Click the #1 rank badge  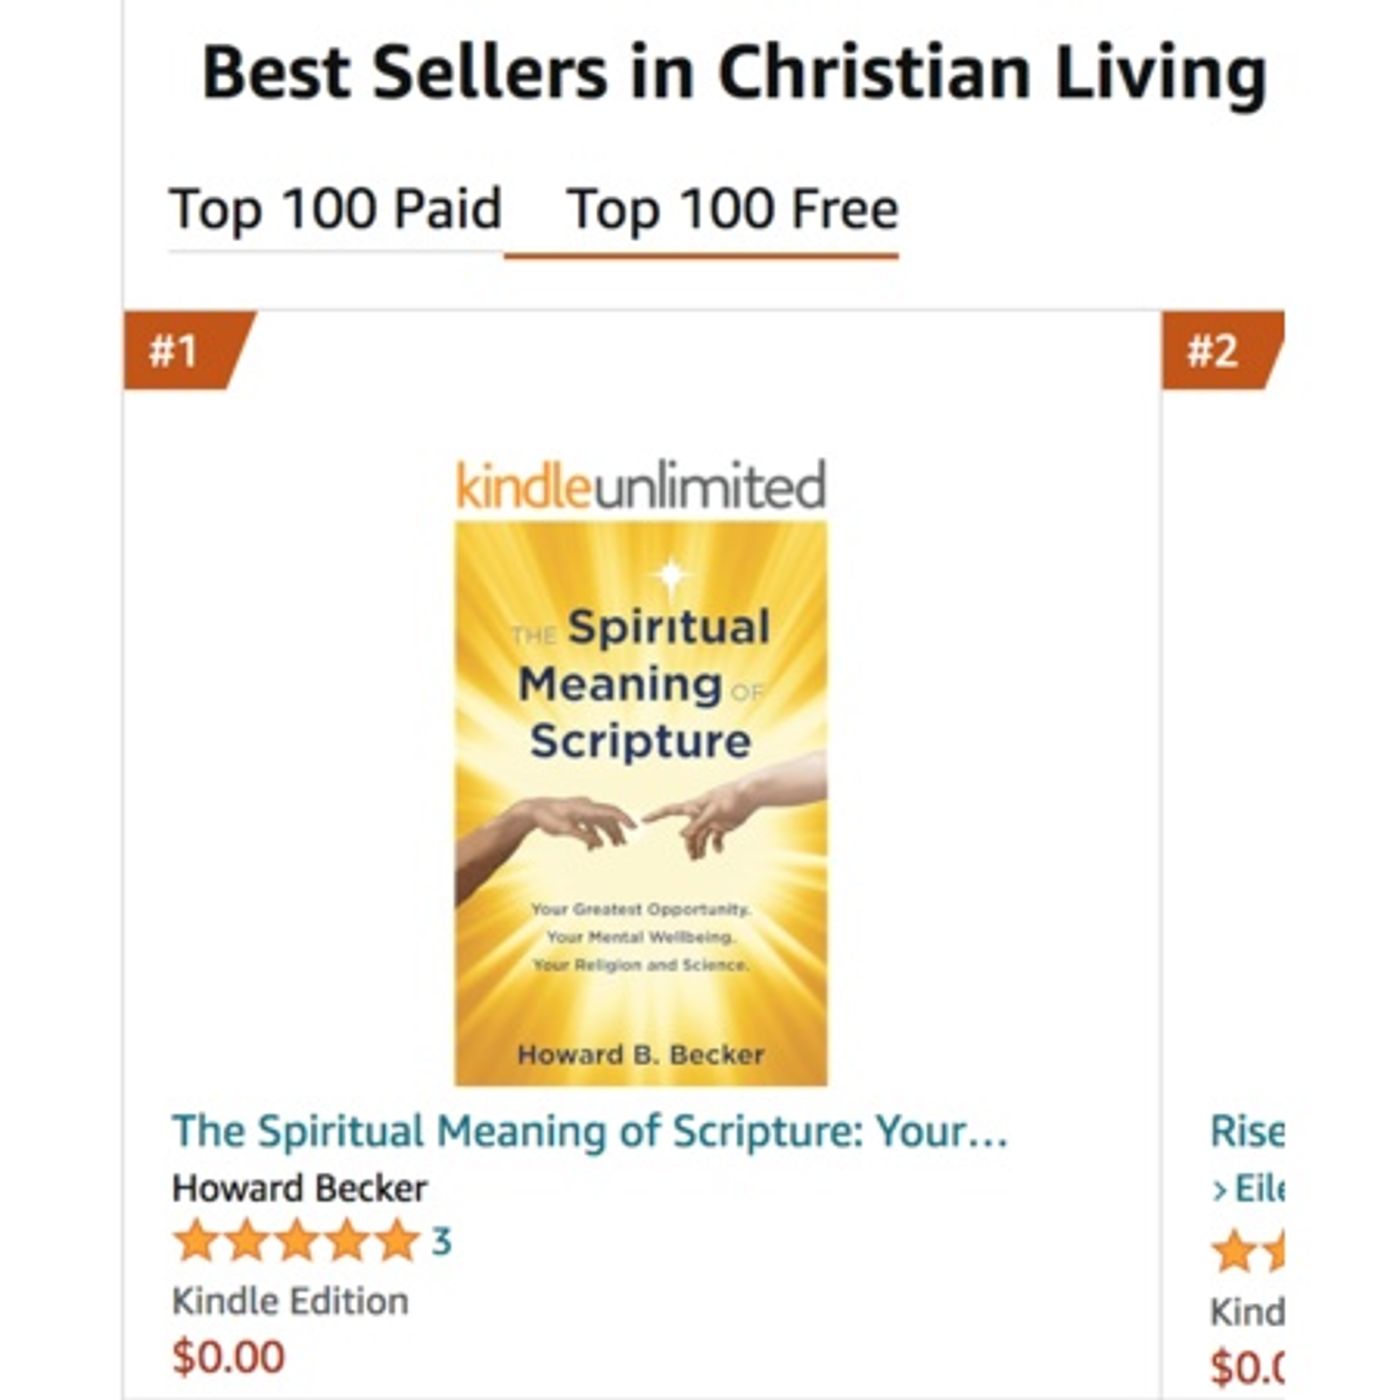pos(188,350)
